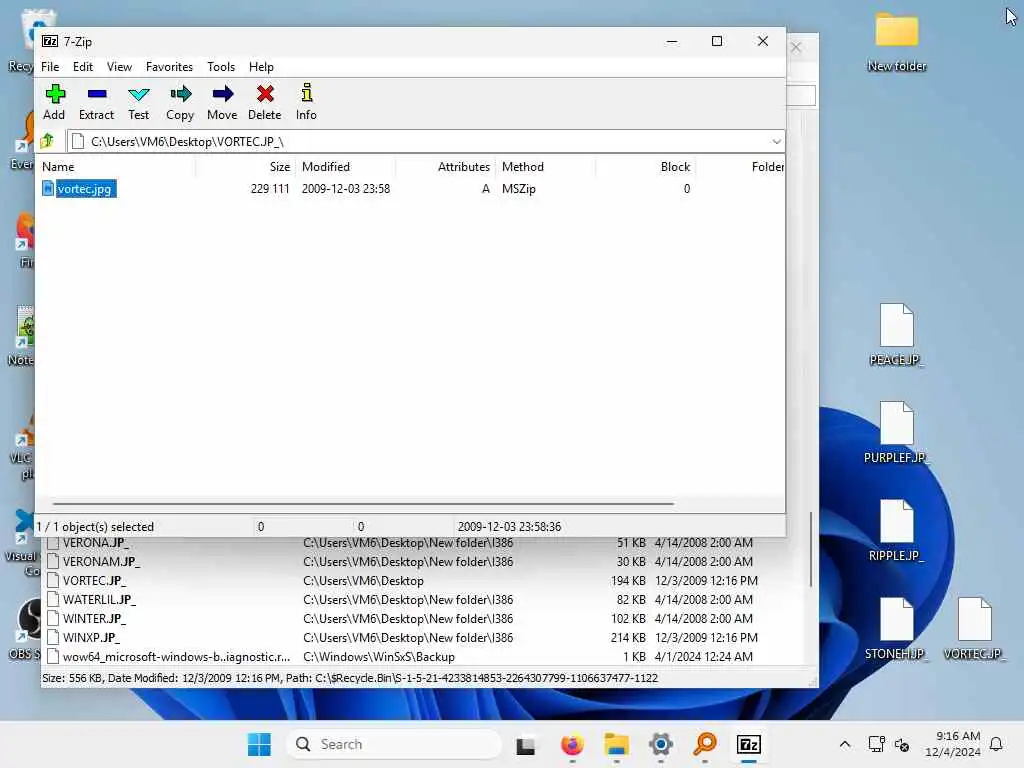1024x768 pixels.
Task: Click the 2009-12-03 23:58 modified cell
Action: click(345, 189)
